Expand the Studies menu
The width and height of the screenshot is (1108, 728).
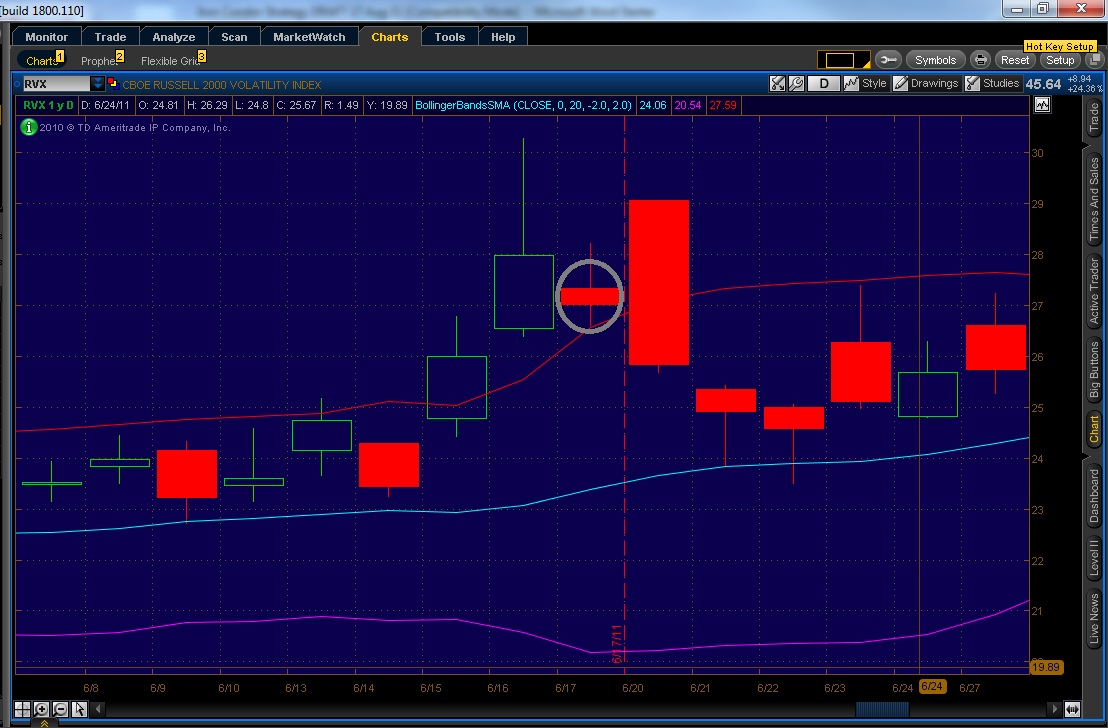tap(992, 84)
